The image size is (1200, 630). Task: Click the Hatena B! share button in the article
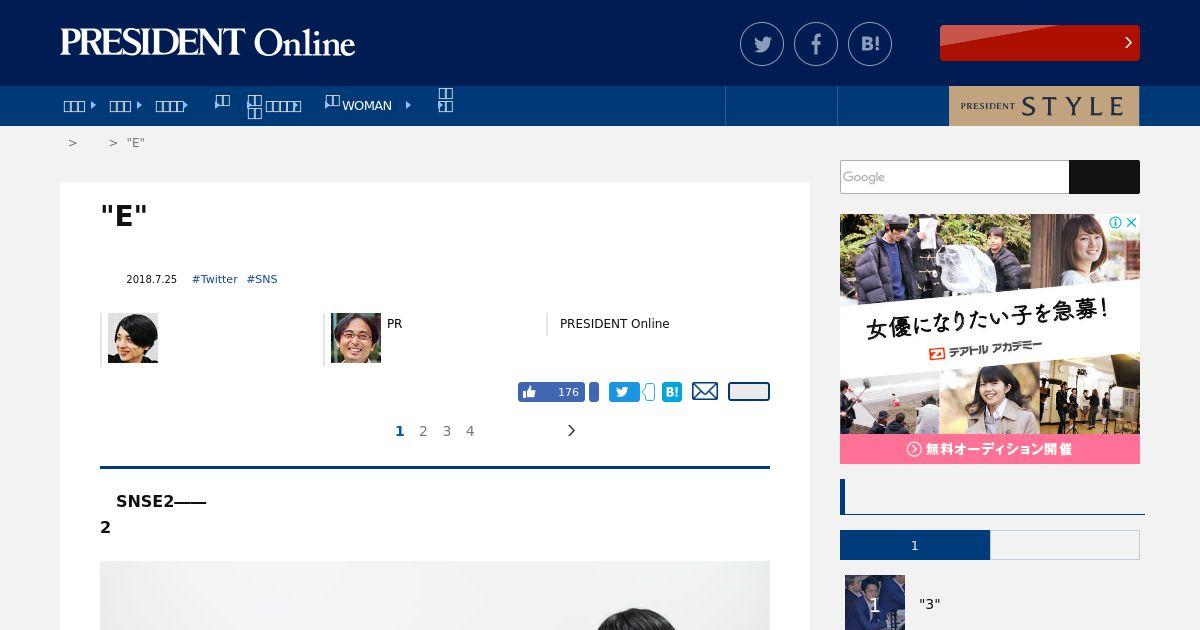click(672, 392)
